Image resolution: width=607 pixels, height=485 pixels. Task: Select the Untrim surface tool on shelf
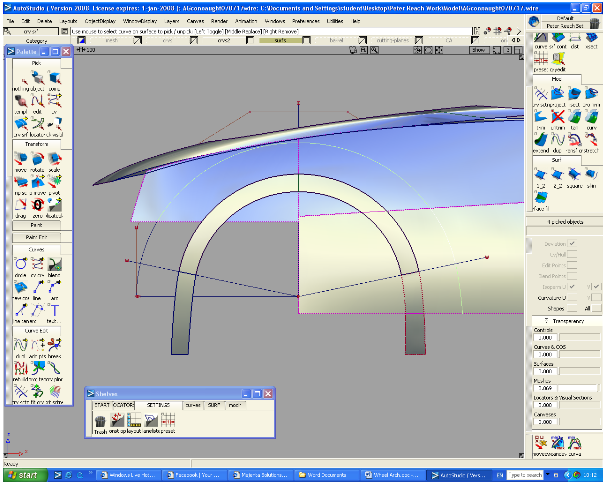tap(557, 119)
